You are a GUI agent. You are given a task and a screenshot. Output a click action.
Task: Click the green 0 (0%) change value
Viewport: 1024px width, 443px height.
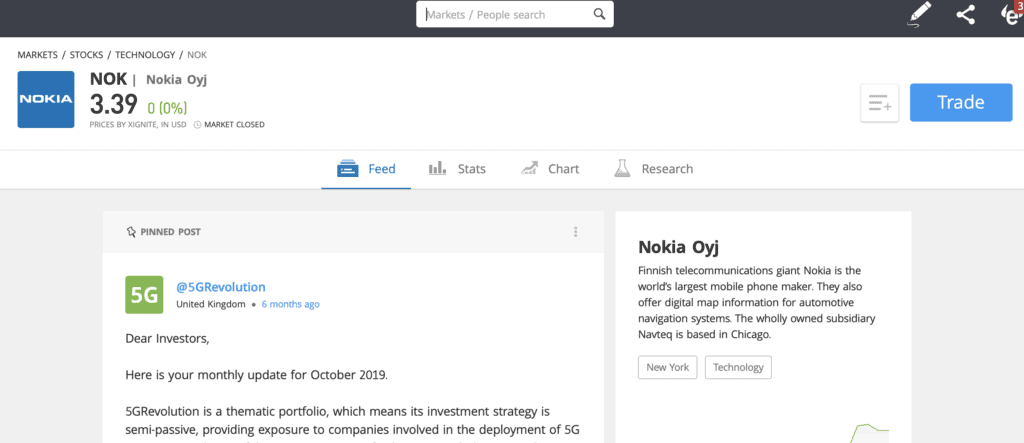click(167, 107)
